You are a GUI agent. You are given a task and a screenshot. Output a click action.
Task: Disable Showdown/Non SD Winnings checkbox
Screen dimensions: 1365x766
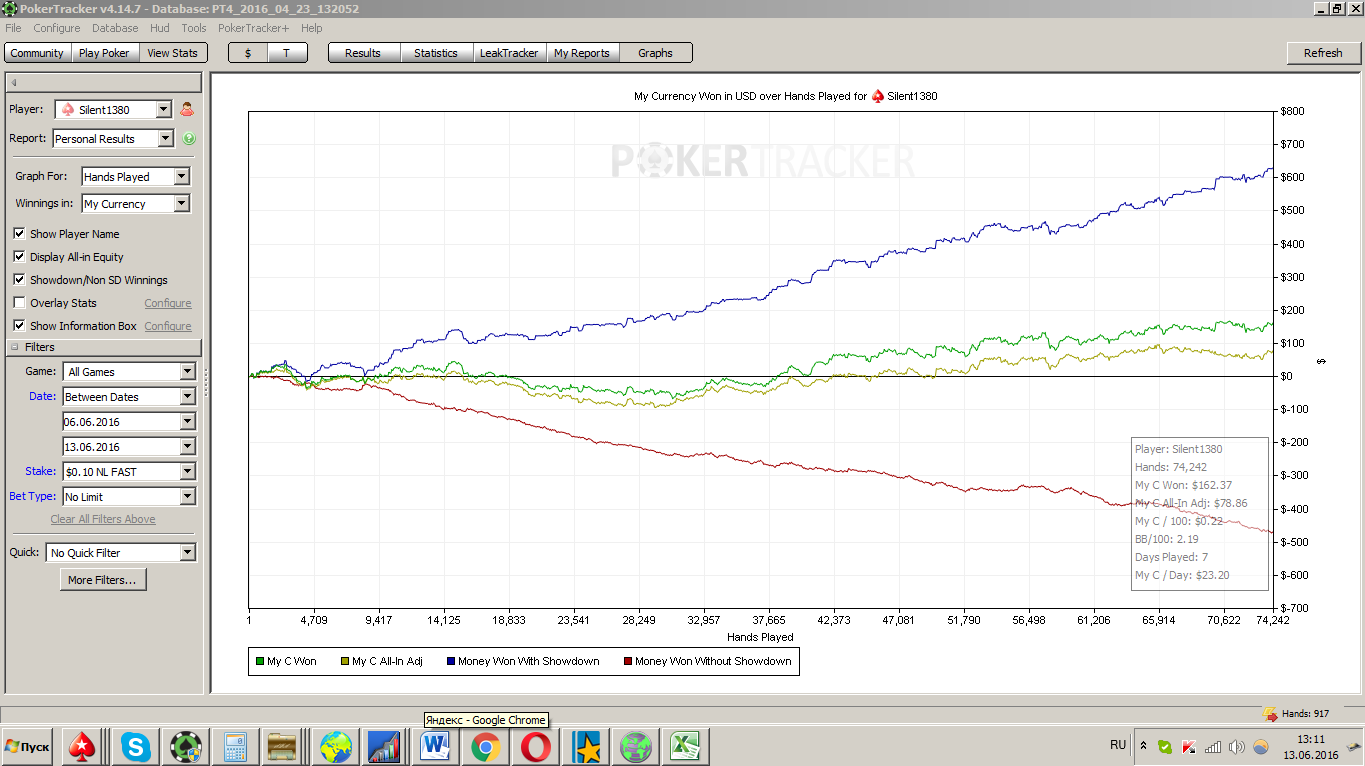coord(19,280)
